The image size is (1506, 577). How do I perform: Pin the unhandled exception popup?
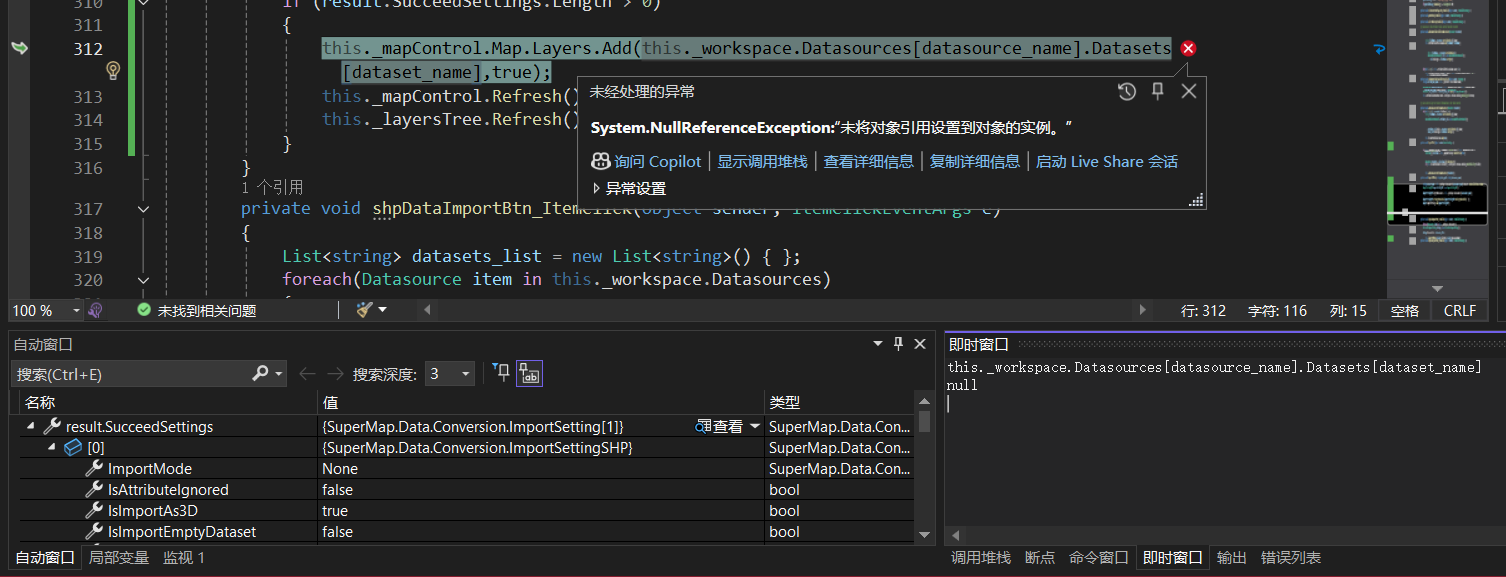[1158, 91]
